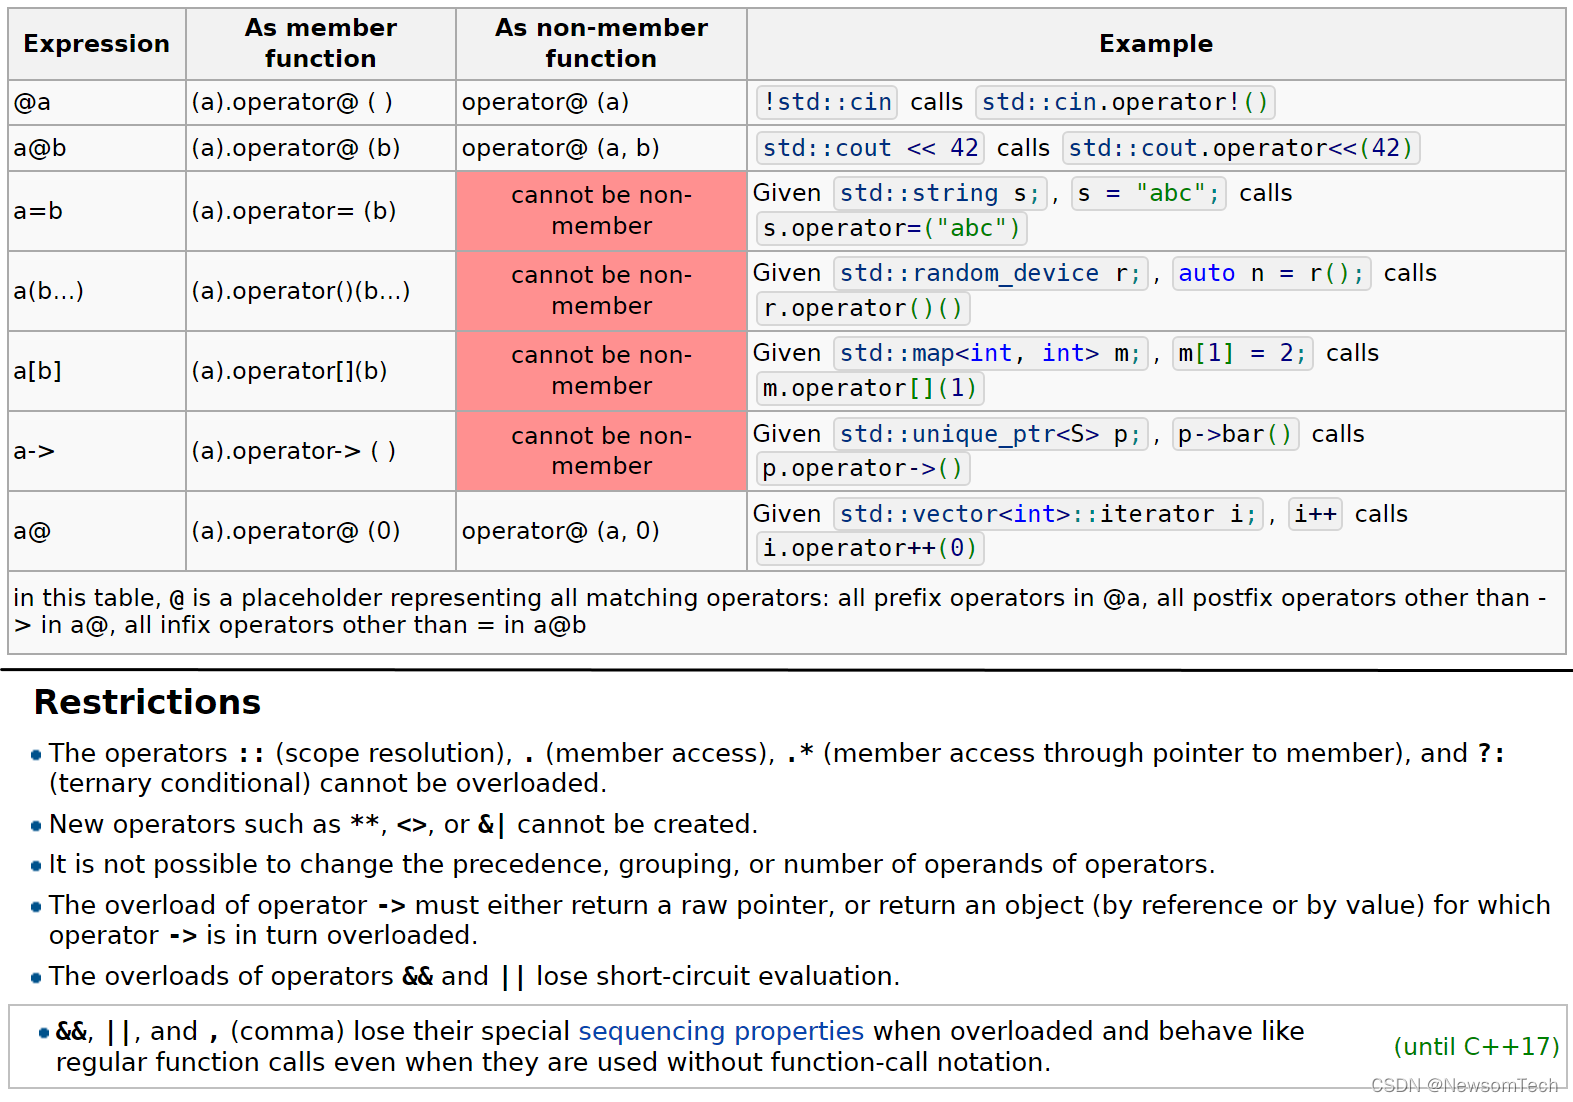The height and width of the screenshot is (1102, 1573).
Task: Click the 'operator@ (a)' non-member cell
Action: pyautogui.click(x=601, y=102)
